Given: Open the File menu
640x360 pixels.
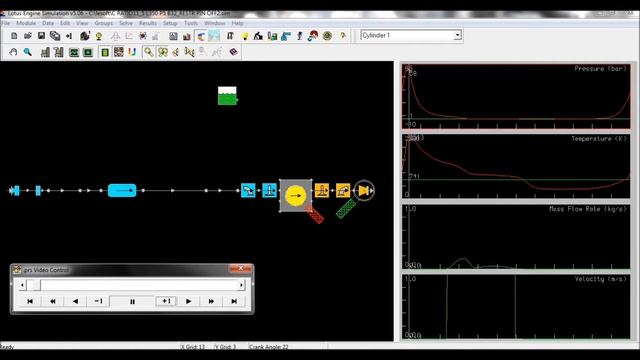Looking at the screenshot, I should point(6,23).
